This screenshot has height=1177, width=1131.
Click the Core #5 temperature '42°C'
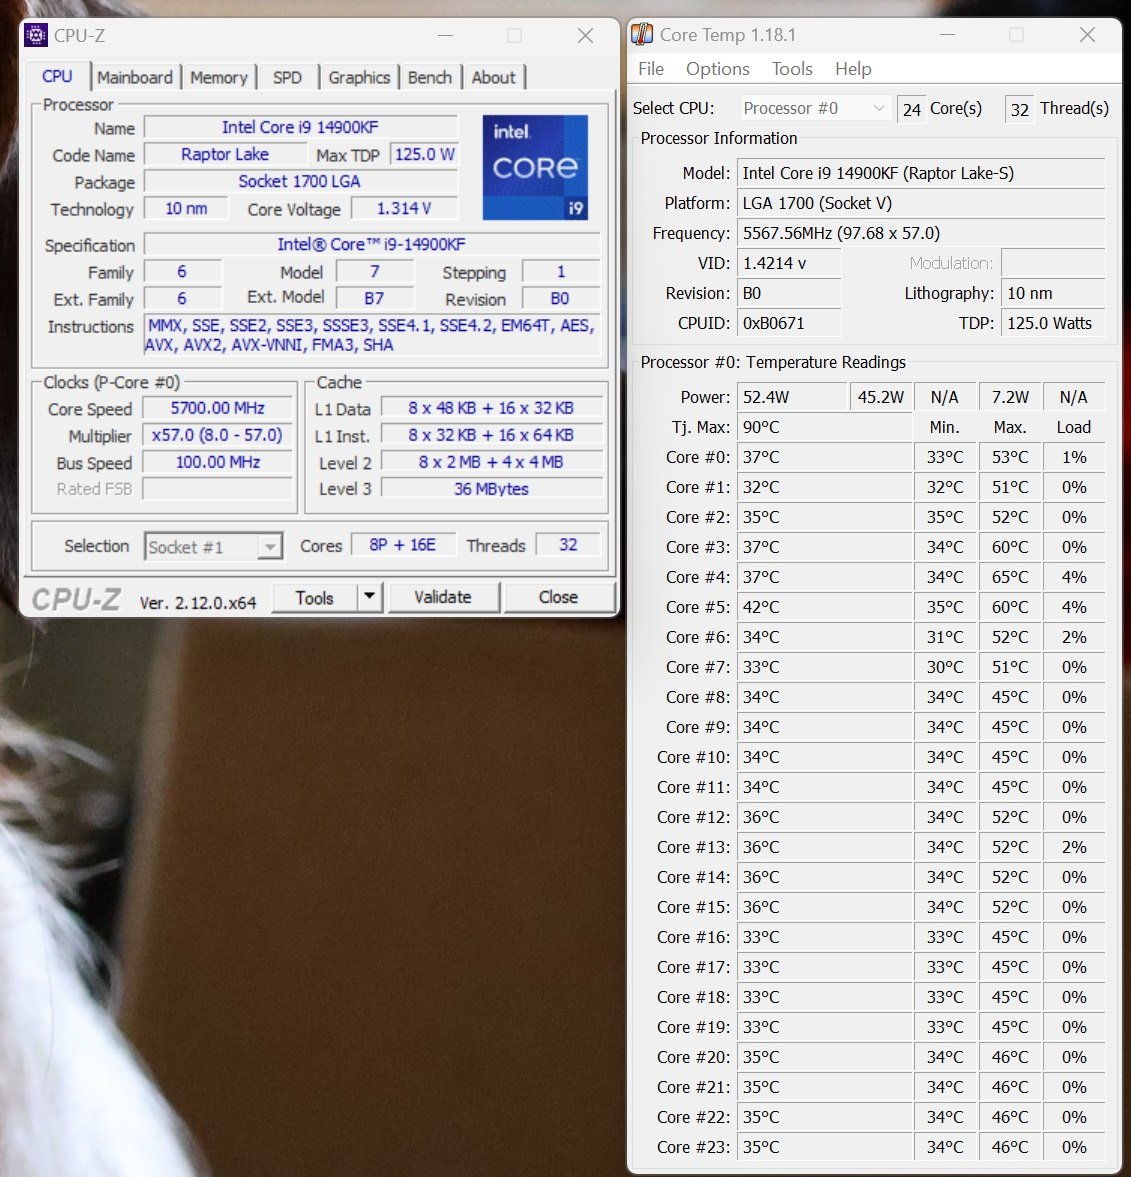coord(824,607)
